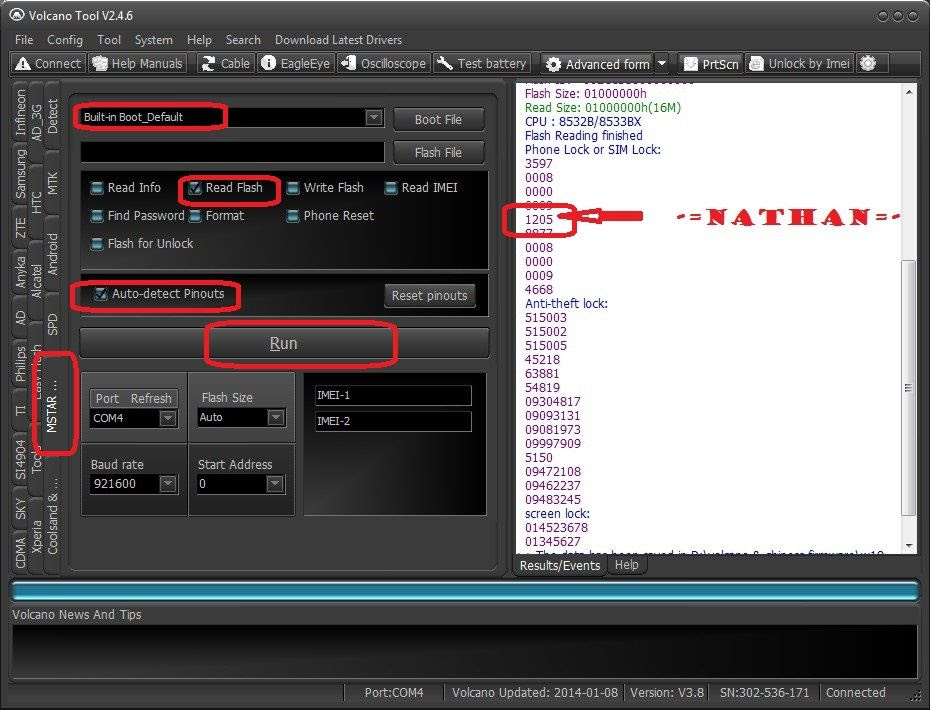Select the HTC side tab
The image size is (930, 710).
click(x=37, y=202)
